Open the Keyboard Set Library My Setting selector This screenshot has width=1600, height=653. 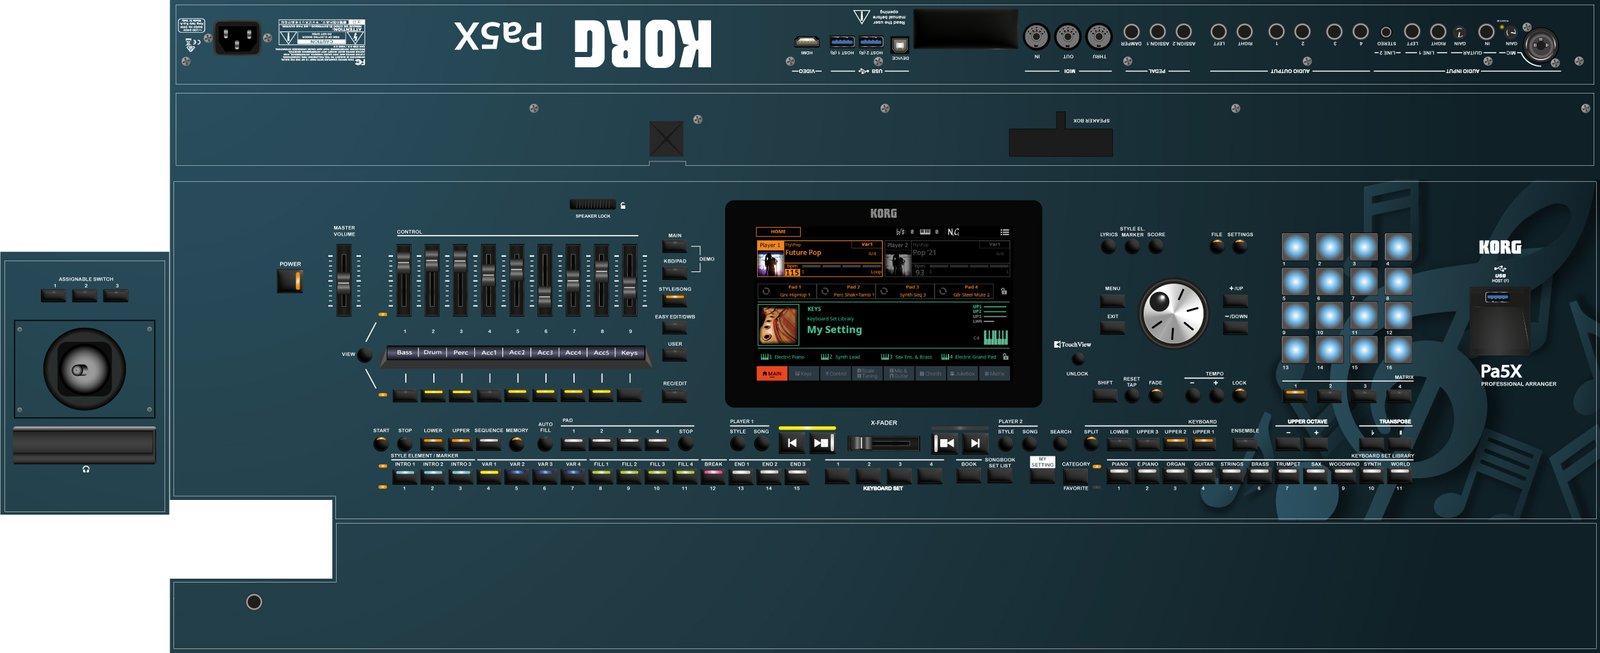(x=834, y=329)
